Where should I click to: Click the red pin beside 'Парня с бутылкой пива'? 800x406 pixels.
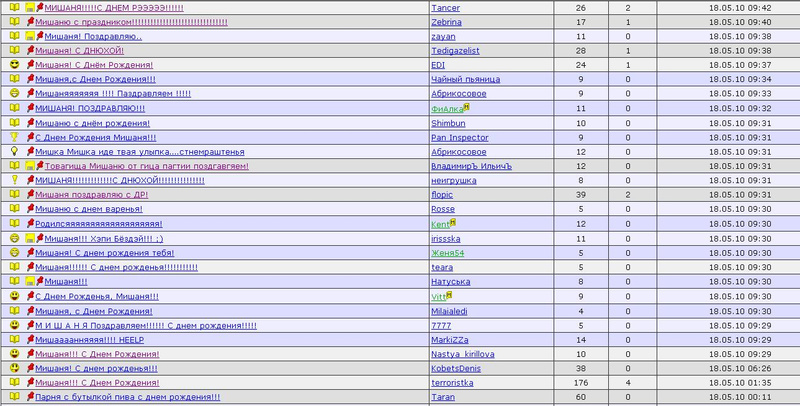click(30, 396)
